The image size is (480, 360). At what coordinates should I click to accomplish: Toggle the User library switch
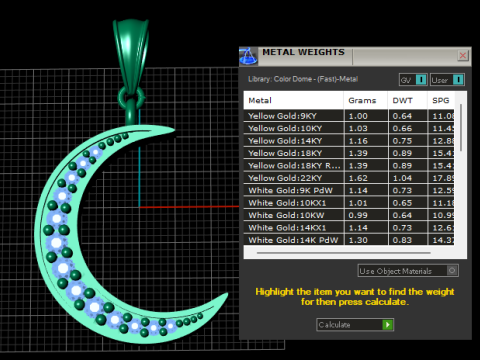point(447,80)
